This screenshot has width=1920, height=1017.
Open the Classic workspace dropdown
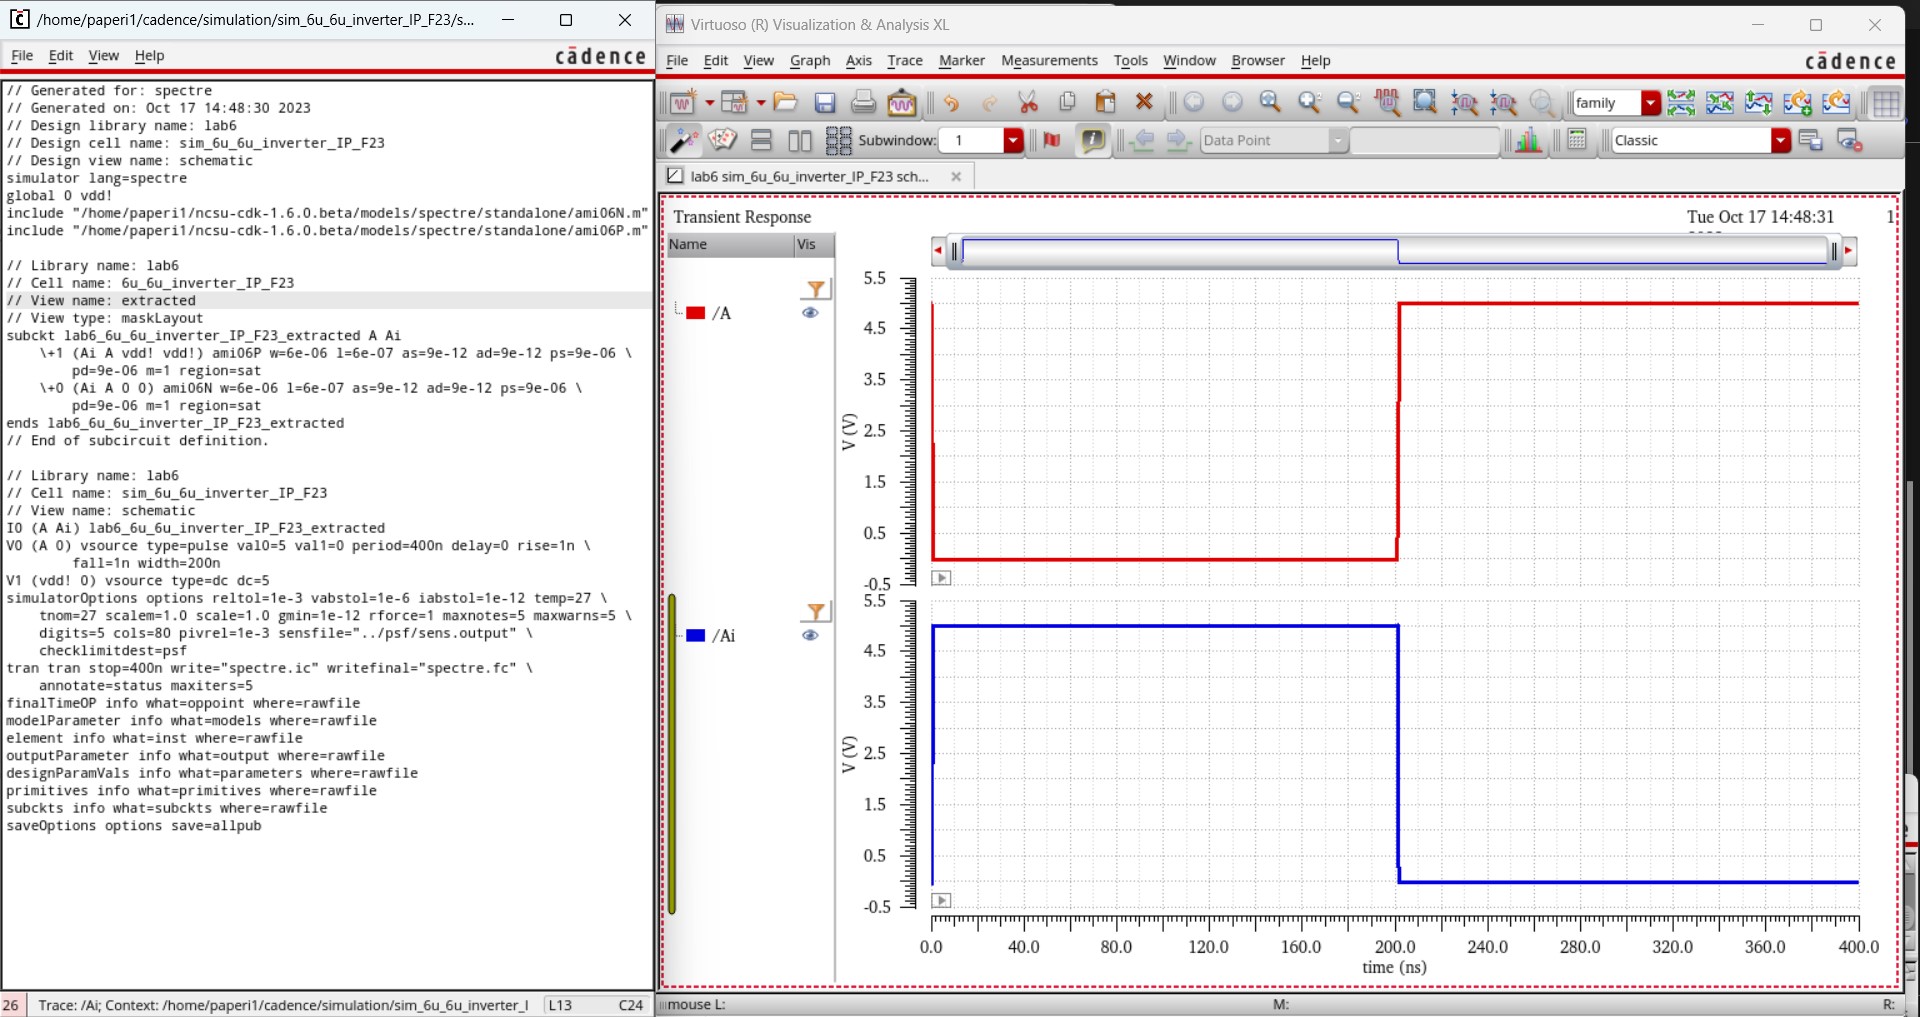[x=1780, y=141]
